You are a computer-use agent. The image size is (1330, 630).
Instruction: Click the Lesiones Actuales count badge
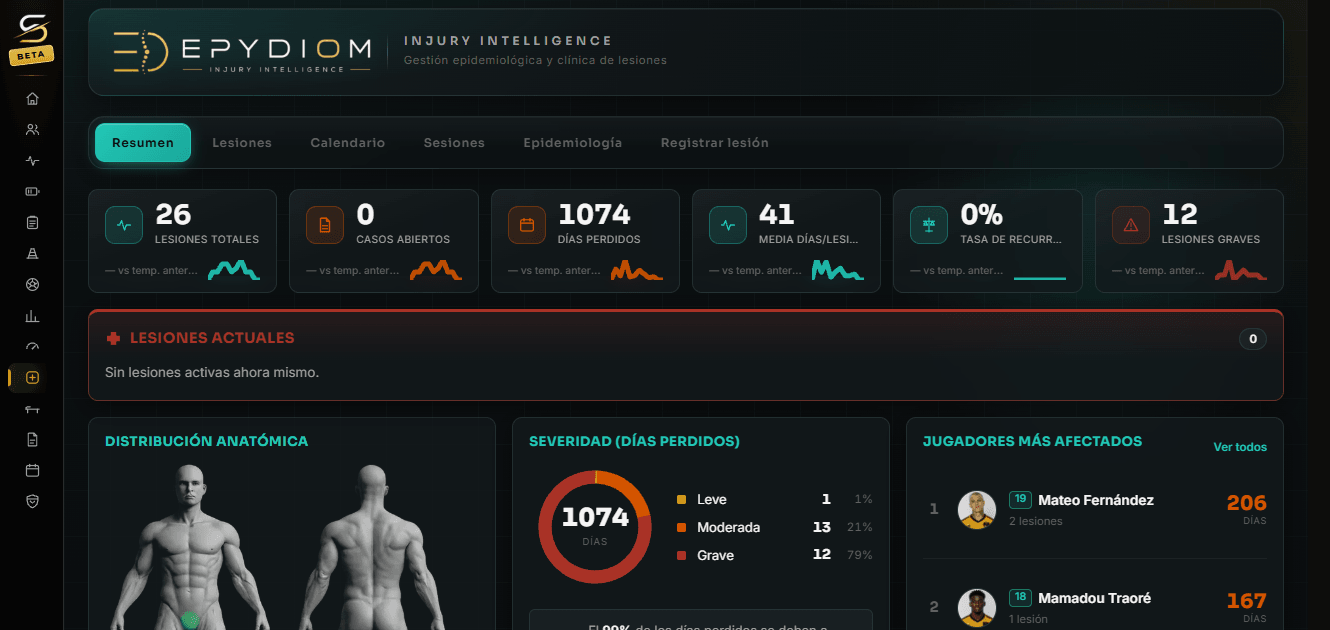click(1253, 339)
